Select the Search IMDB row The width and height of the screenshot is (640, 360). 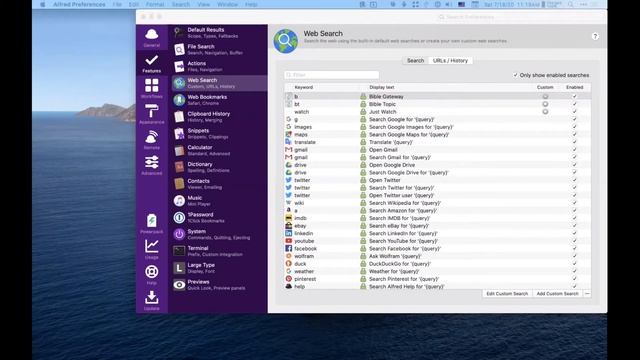[437, 218]
